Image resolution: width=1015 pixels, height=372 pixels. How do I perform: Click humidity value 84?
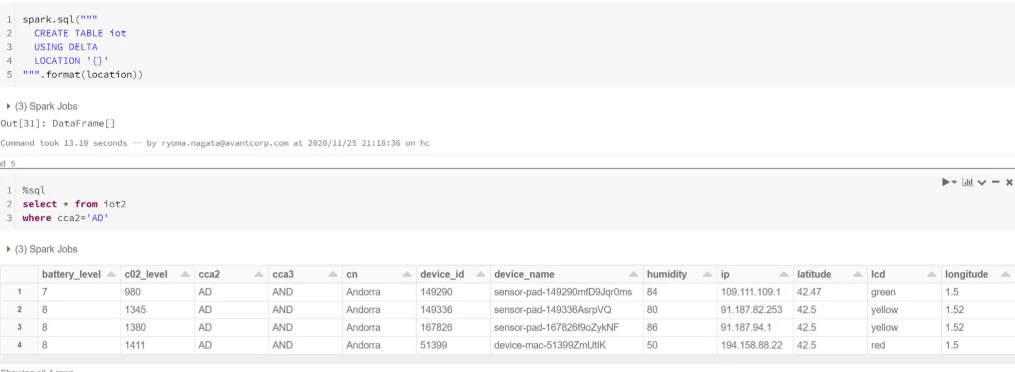(652, 292)
